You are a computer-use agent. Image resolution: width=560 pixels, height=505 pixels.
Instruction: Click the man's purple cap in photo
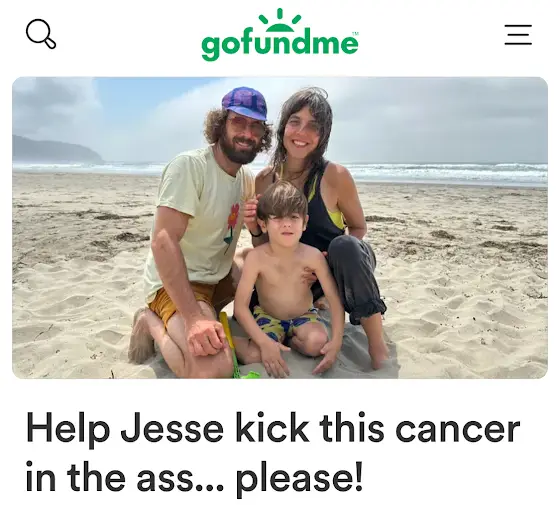tap(244, 103)
